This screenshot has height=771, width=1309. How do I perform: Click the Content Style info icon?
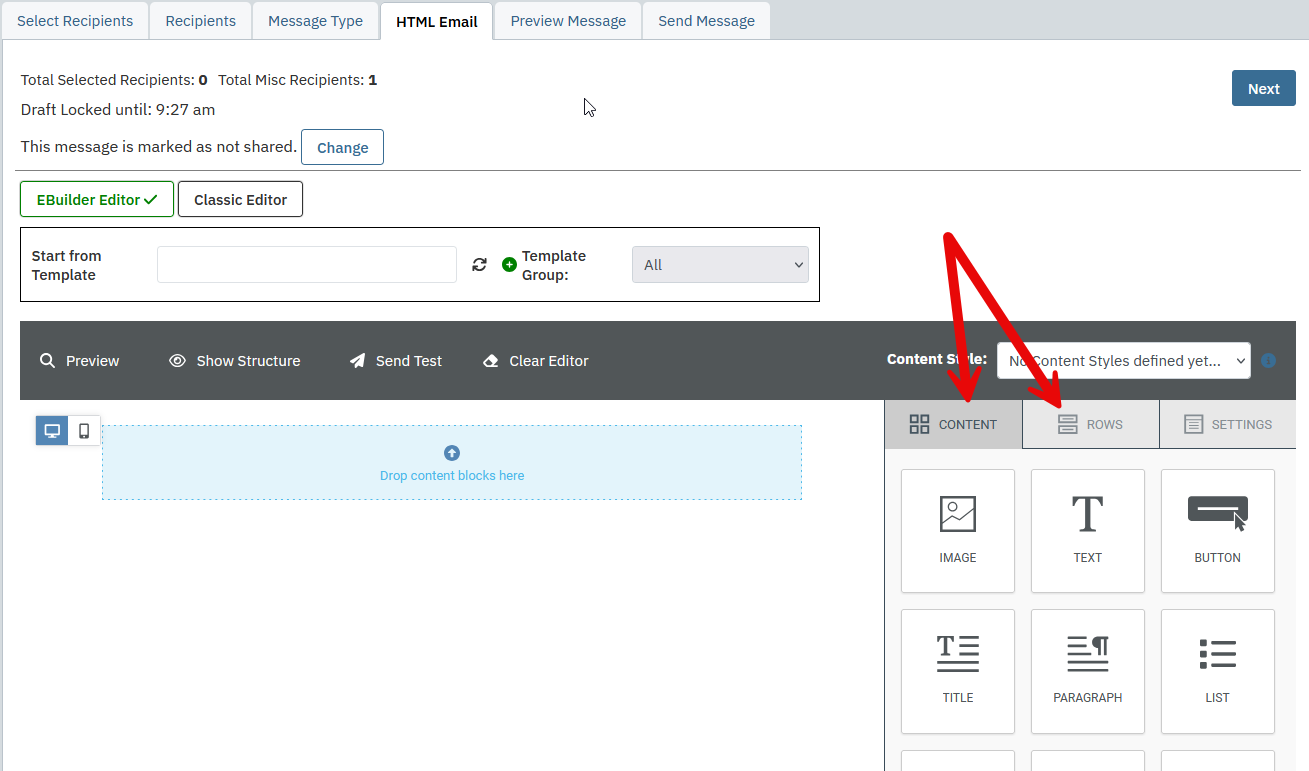(x=1269, y=361)
